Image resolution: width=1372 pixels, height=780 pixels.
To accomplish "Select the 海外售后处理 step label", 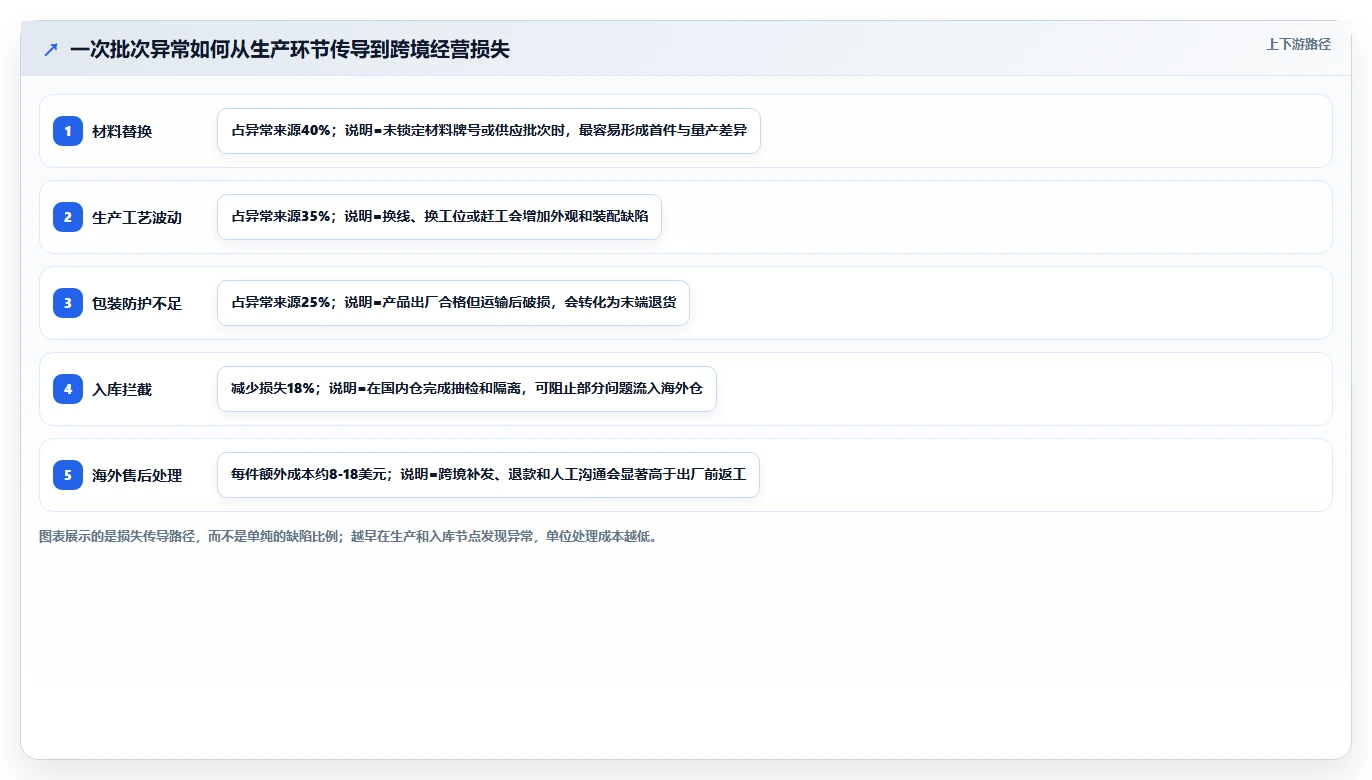I will point(137,475).
